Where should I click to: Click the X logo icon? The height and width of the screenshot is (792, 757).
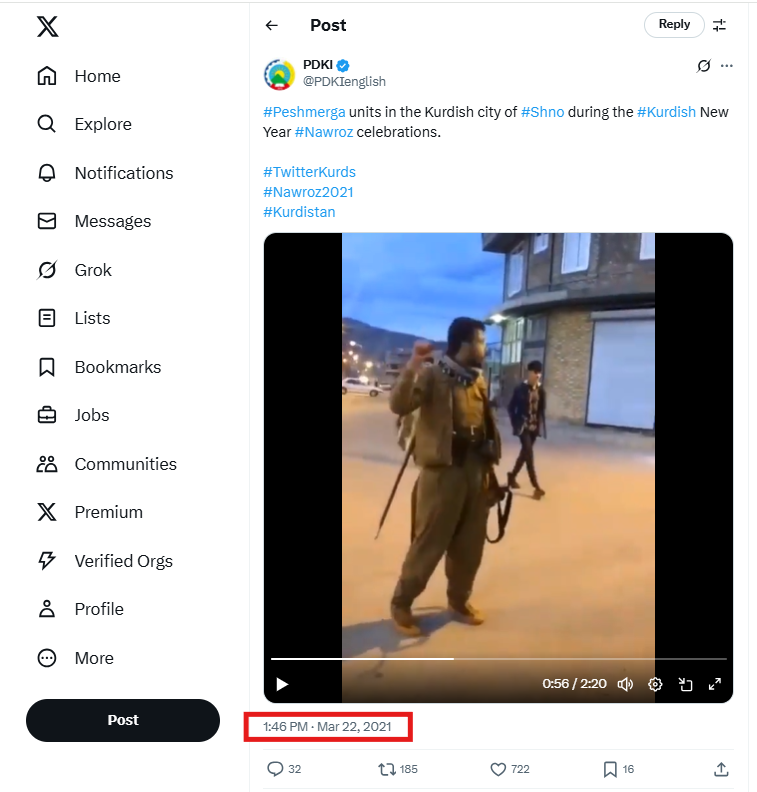47,27
